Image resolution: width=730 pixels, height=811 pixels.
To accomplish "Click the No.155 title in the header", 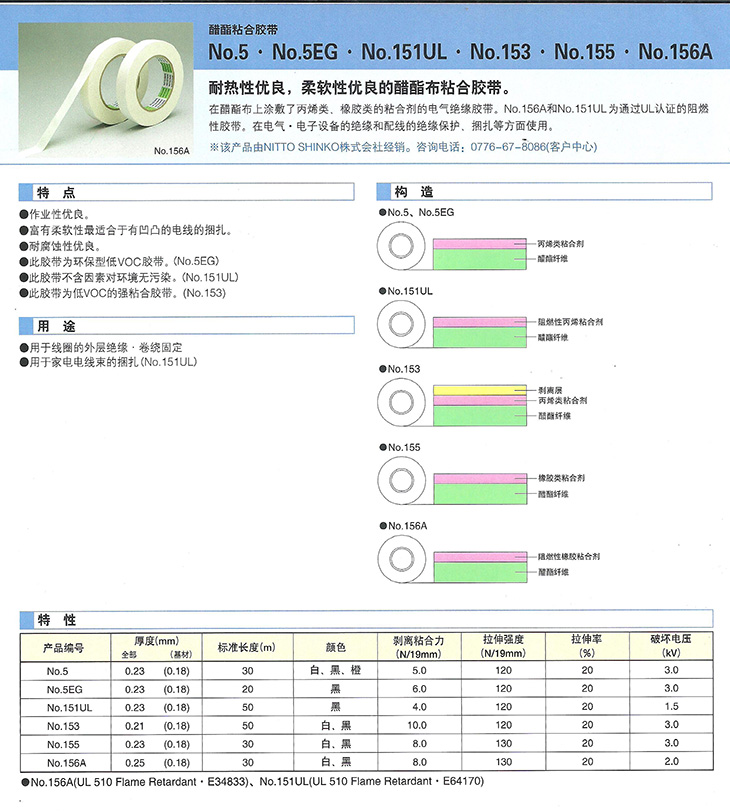I will pos(584,52).
